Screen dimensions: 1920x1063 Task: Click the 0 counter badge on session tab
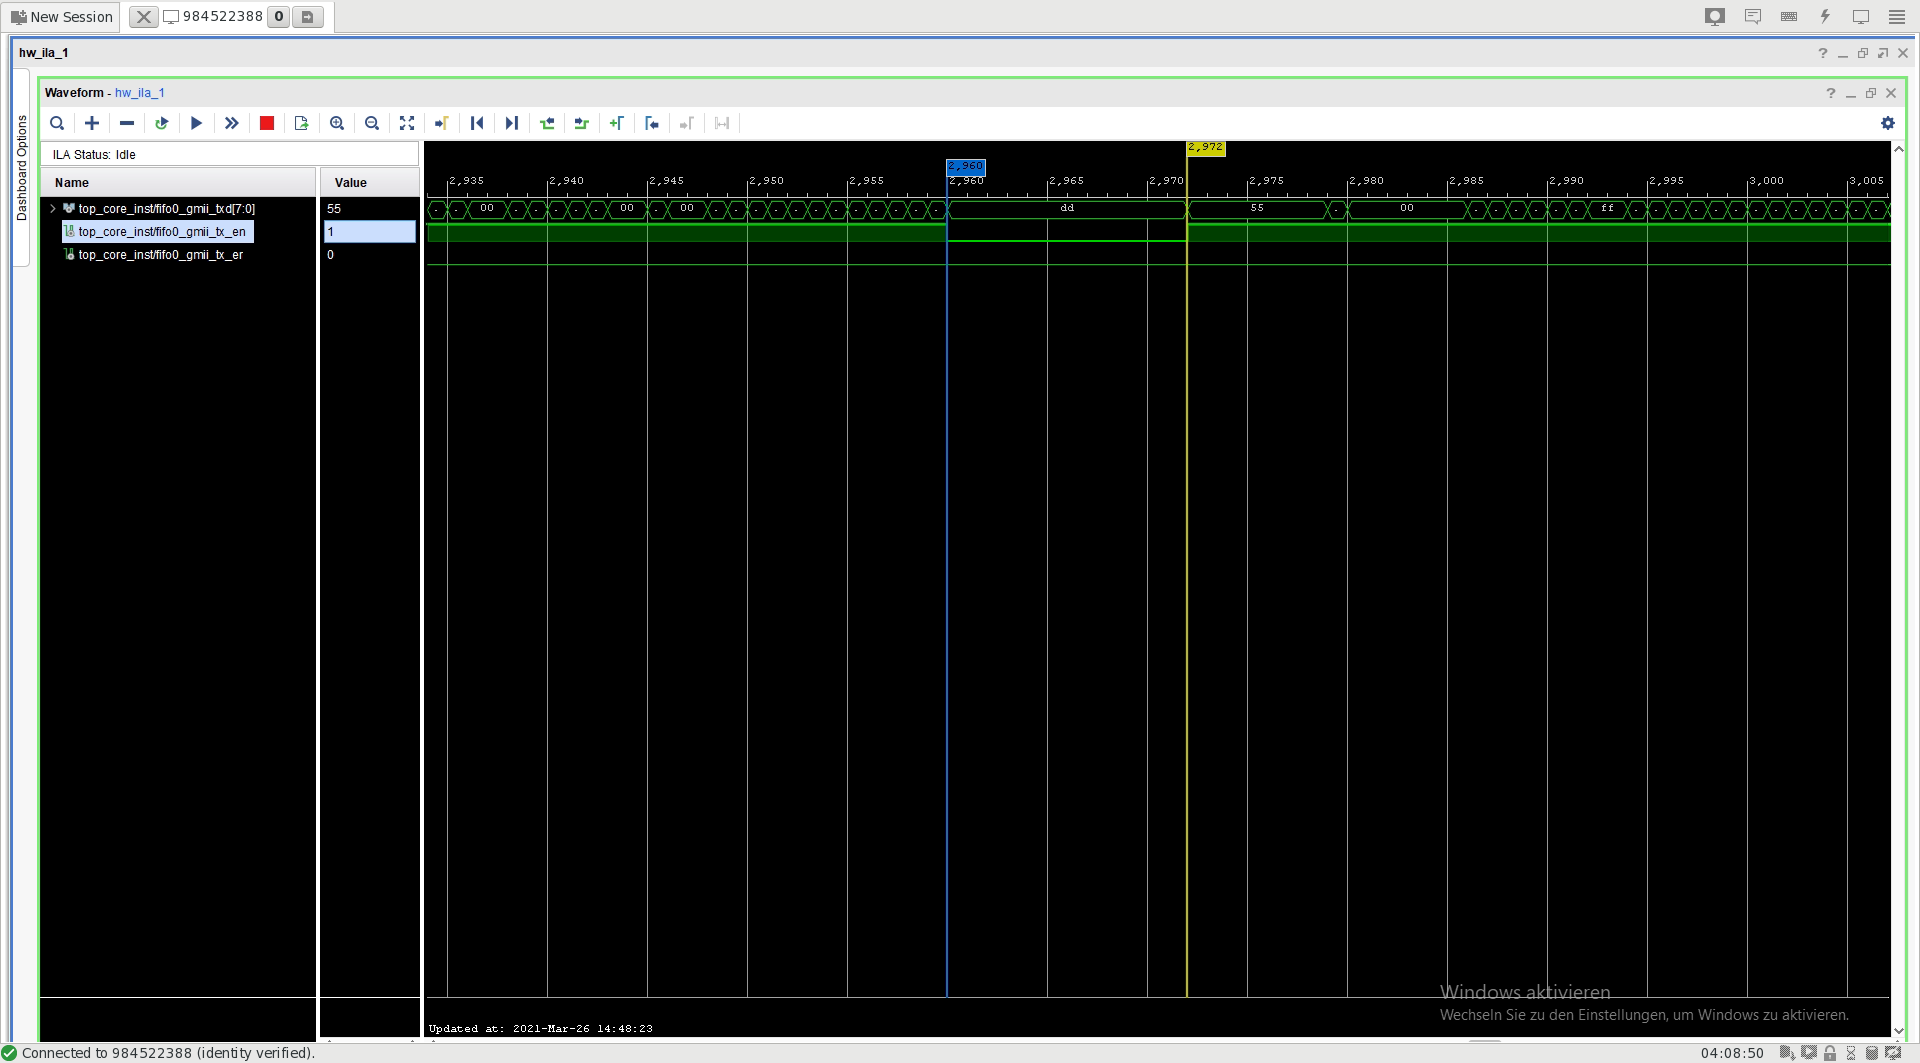tap(279, 17)
